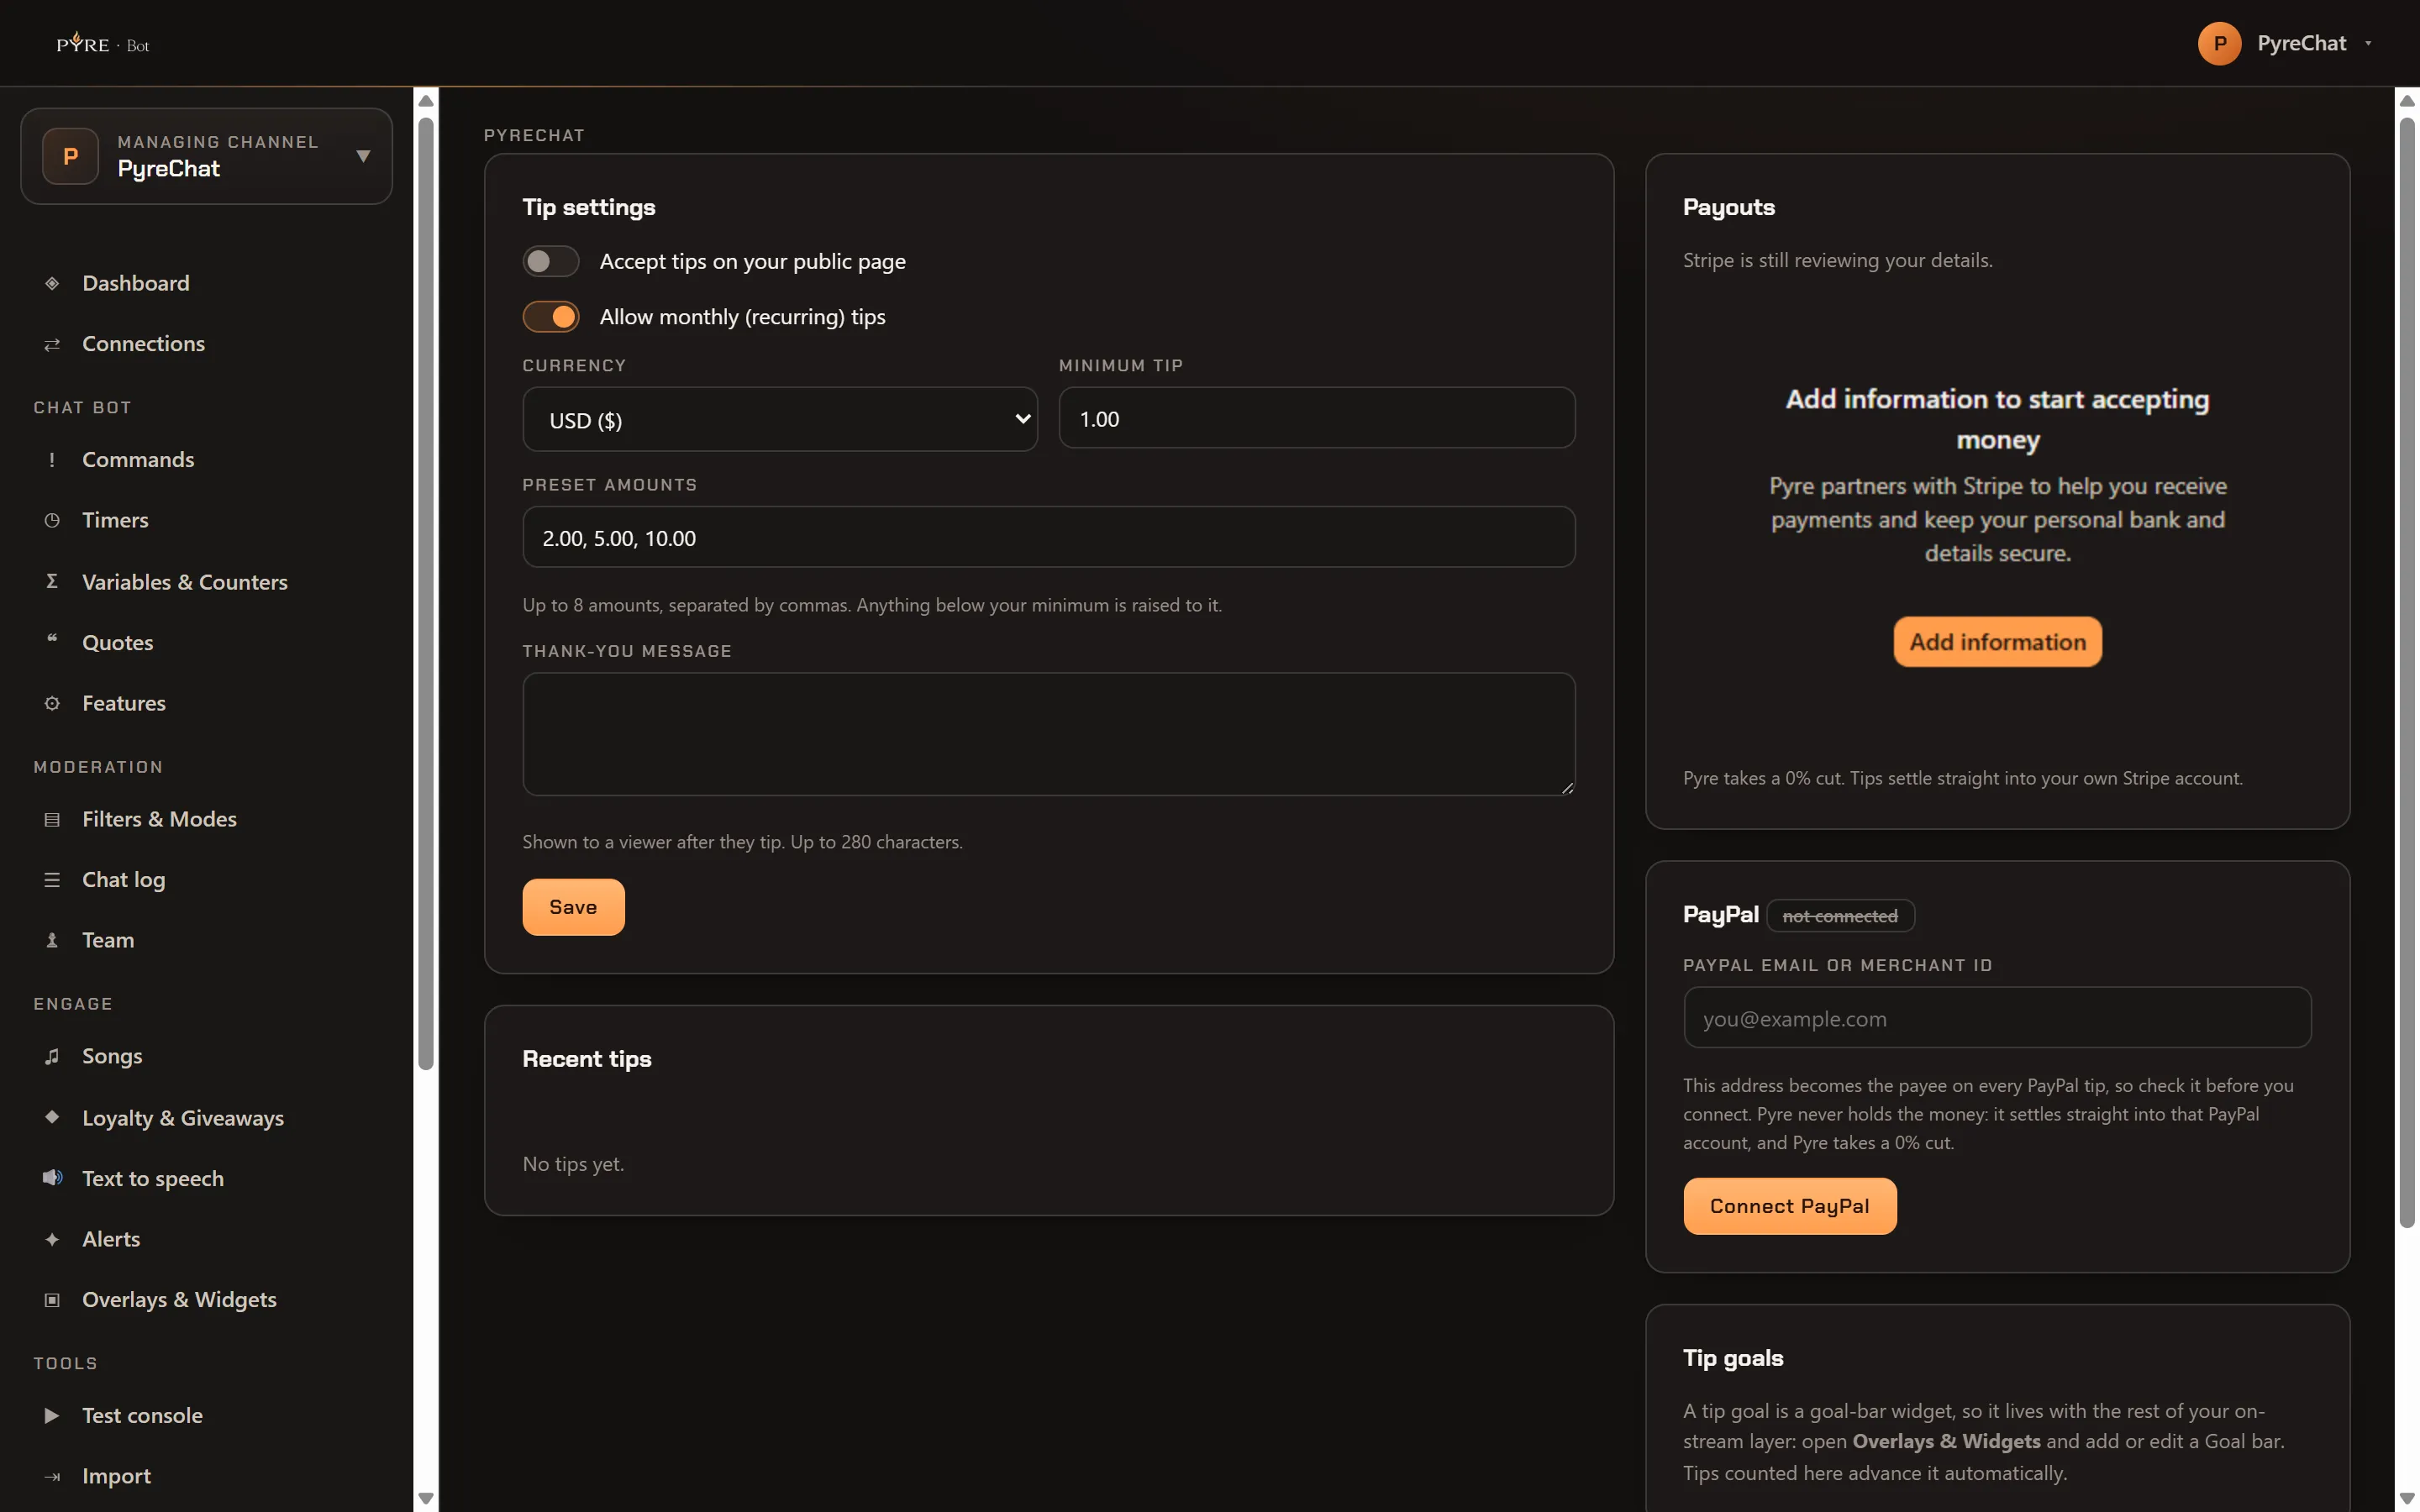Image resolution: width=2420 pixels, height=1512 pixels.
Task: Click the Test console play icon
Action: point(52,1416)
